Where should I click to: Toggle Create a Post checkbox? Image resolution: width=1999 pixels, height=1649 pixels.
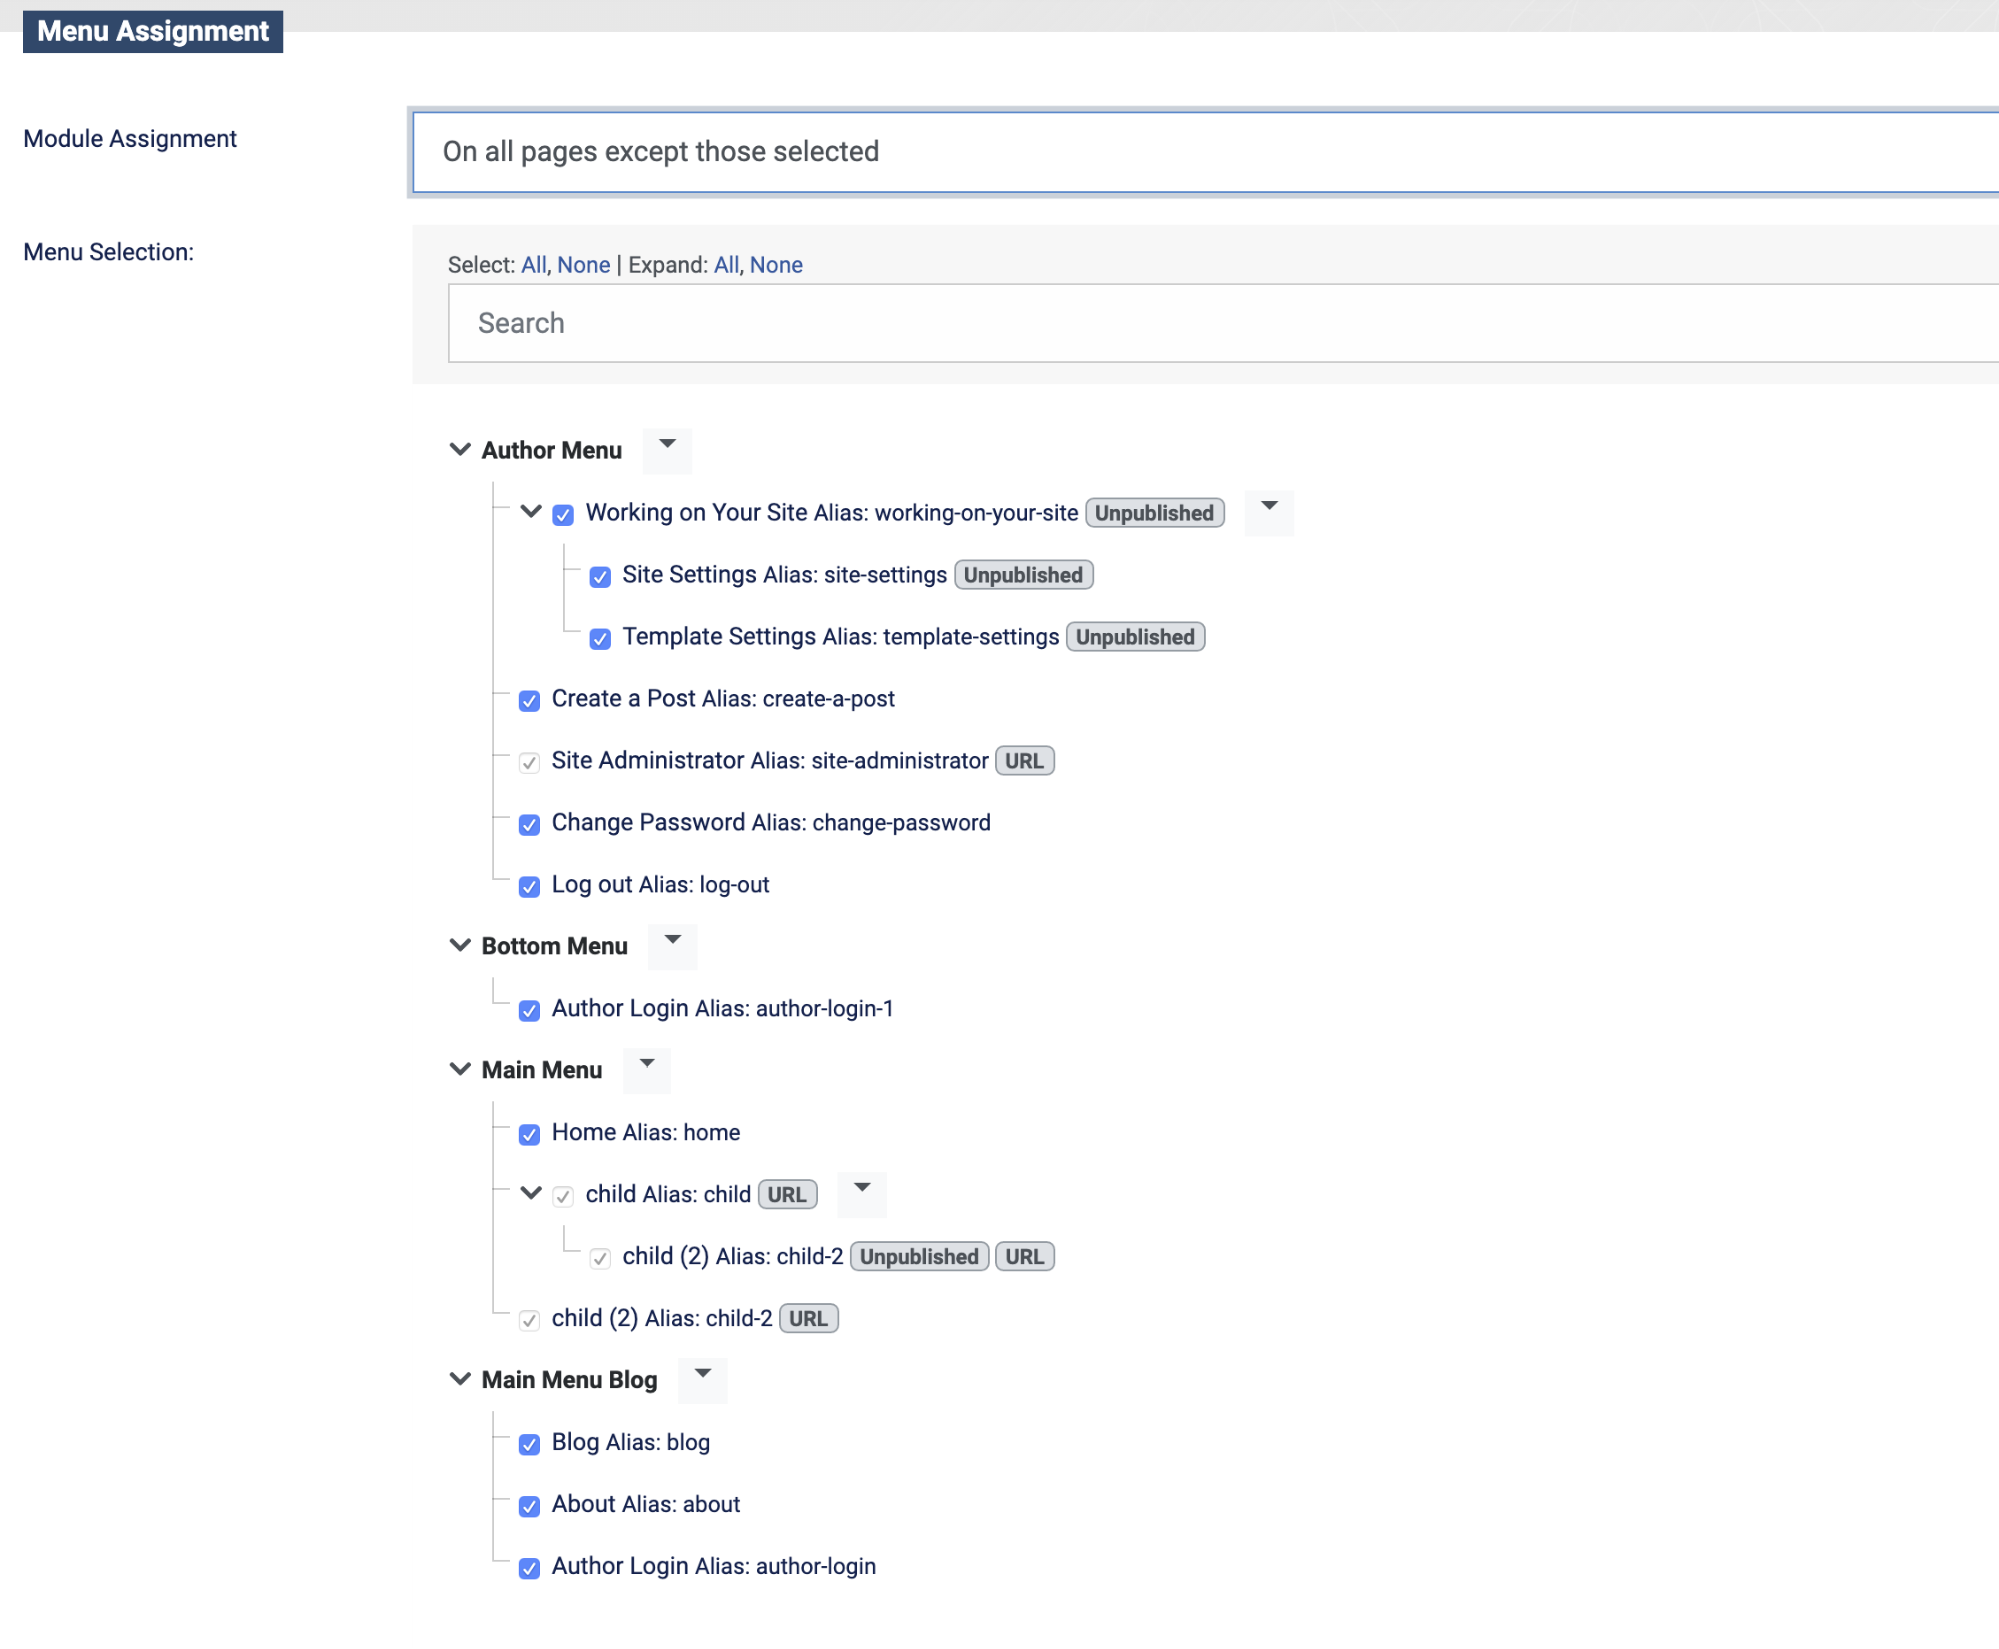click(530, 700)
